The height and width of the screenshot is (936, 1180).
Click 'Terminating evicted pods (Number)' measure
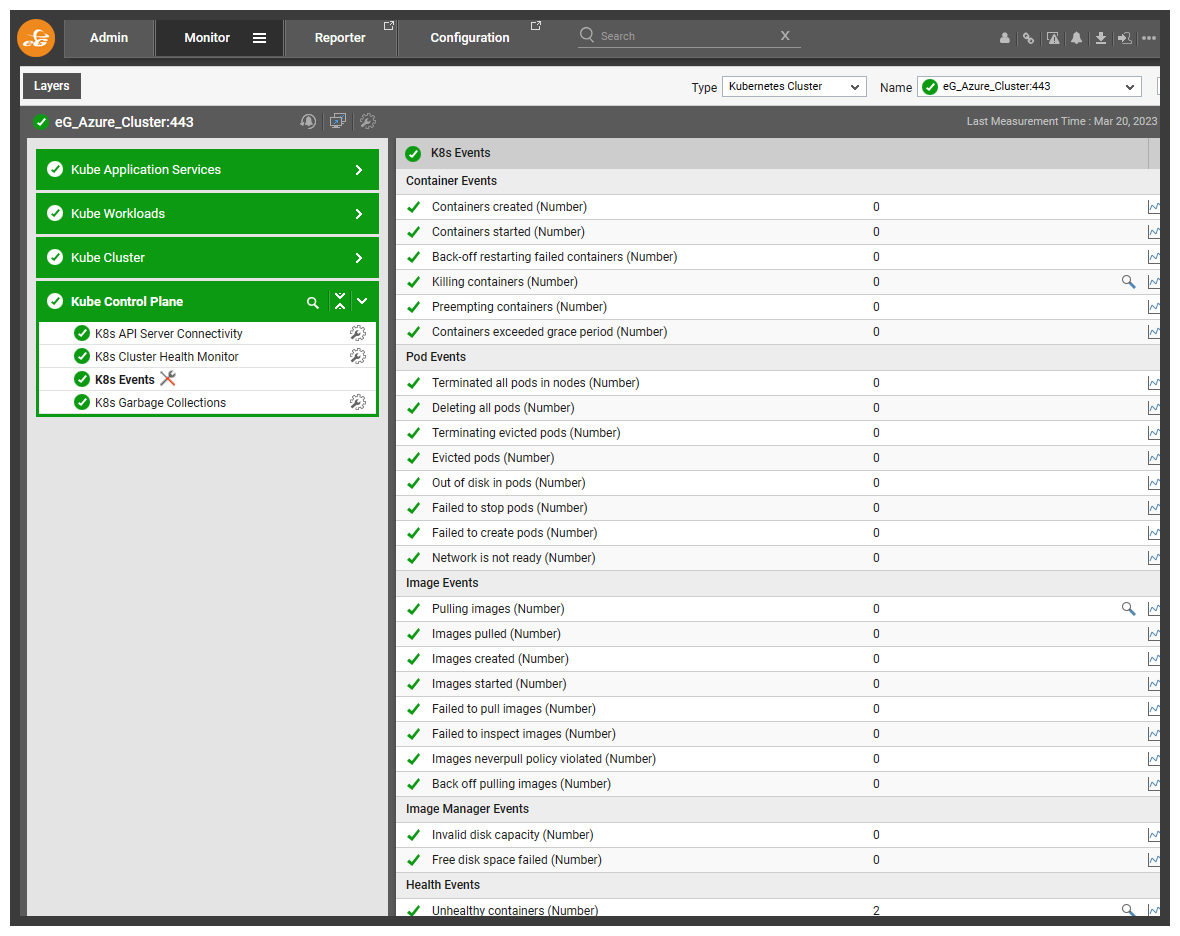(526, 433)
